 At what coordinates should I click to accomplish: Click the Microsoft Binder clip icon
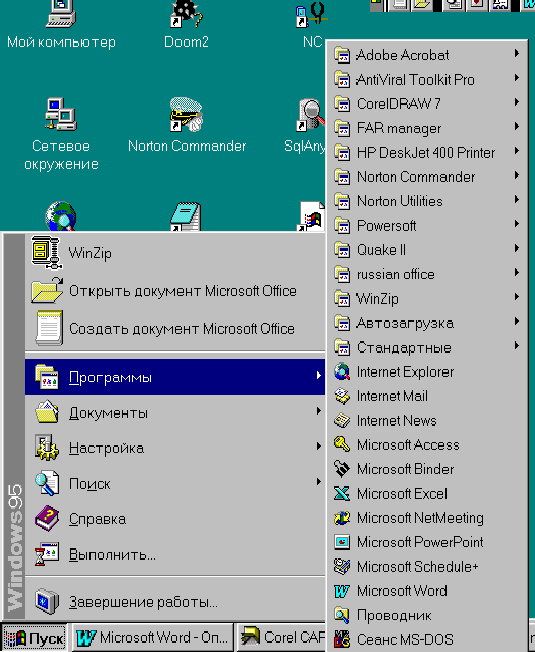point(342,469)
